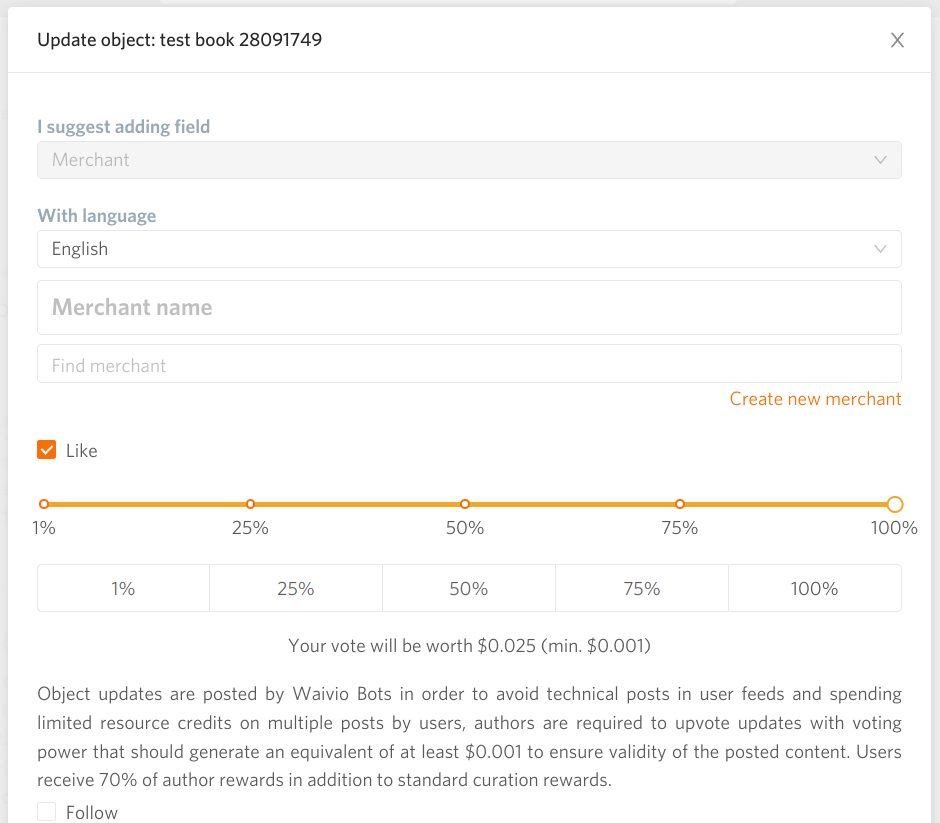
Task: Select the 1% vote button
Action: coord(123,588)
